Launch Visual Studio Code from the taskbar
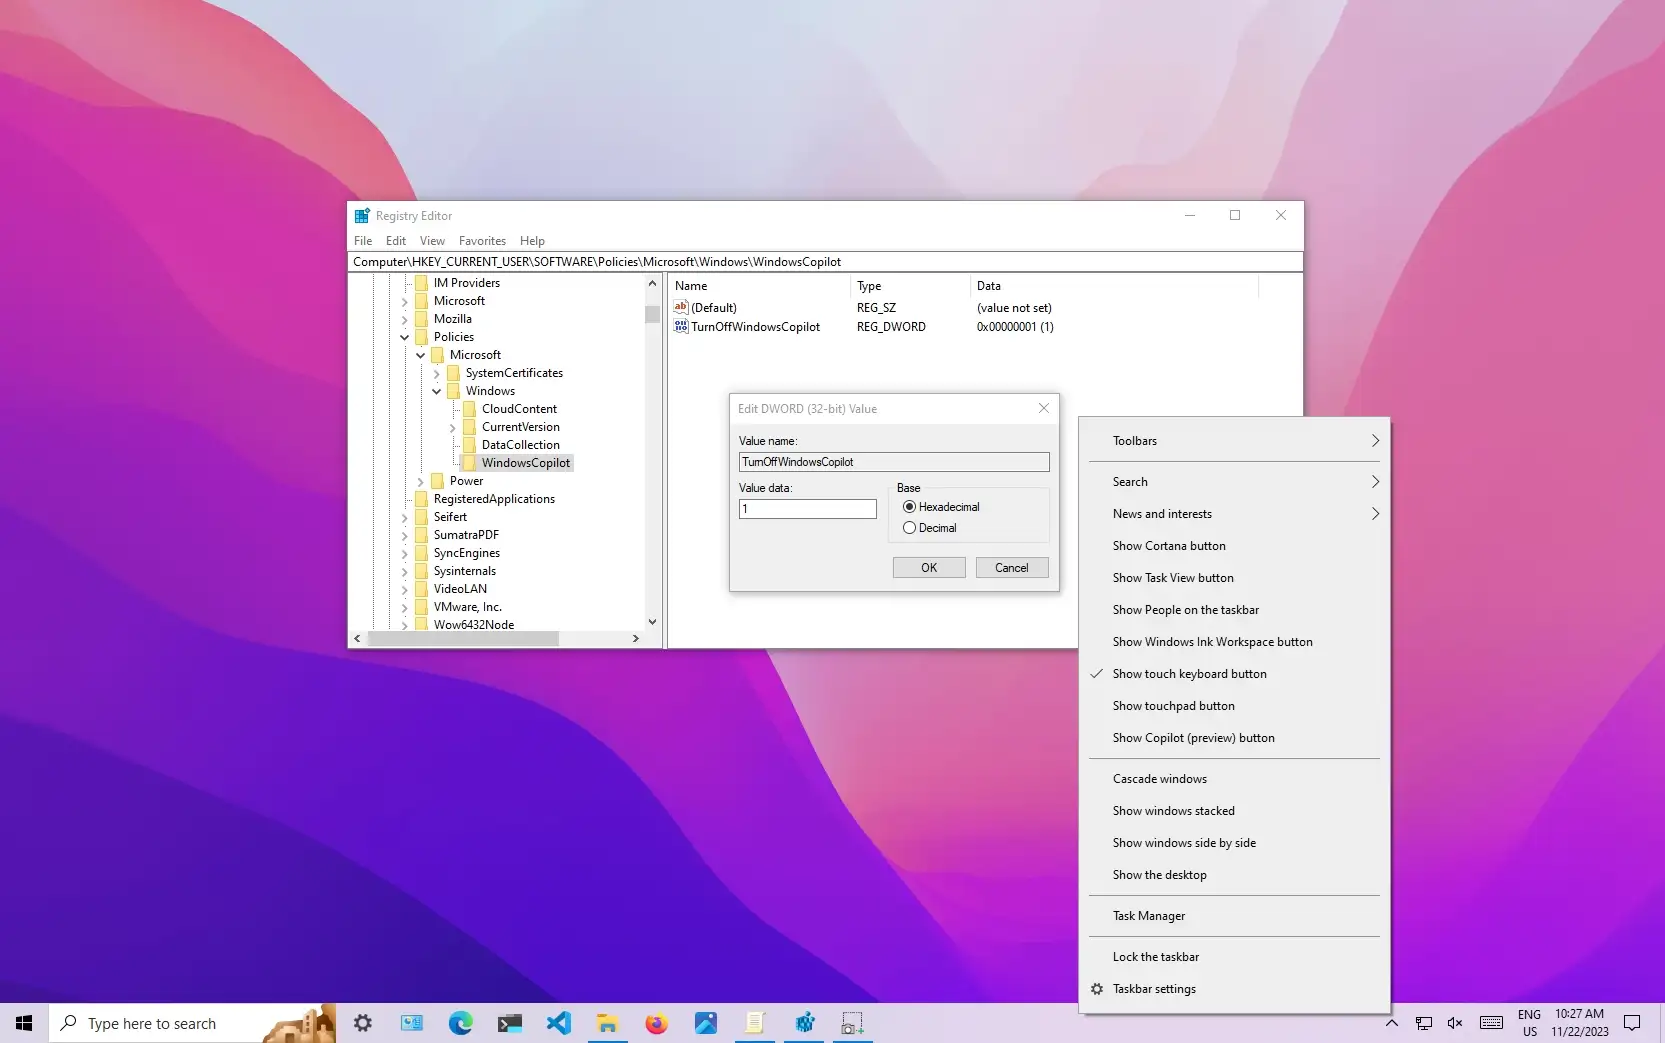 pos(559,1023)
